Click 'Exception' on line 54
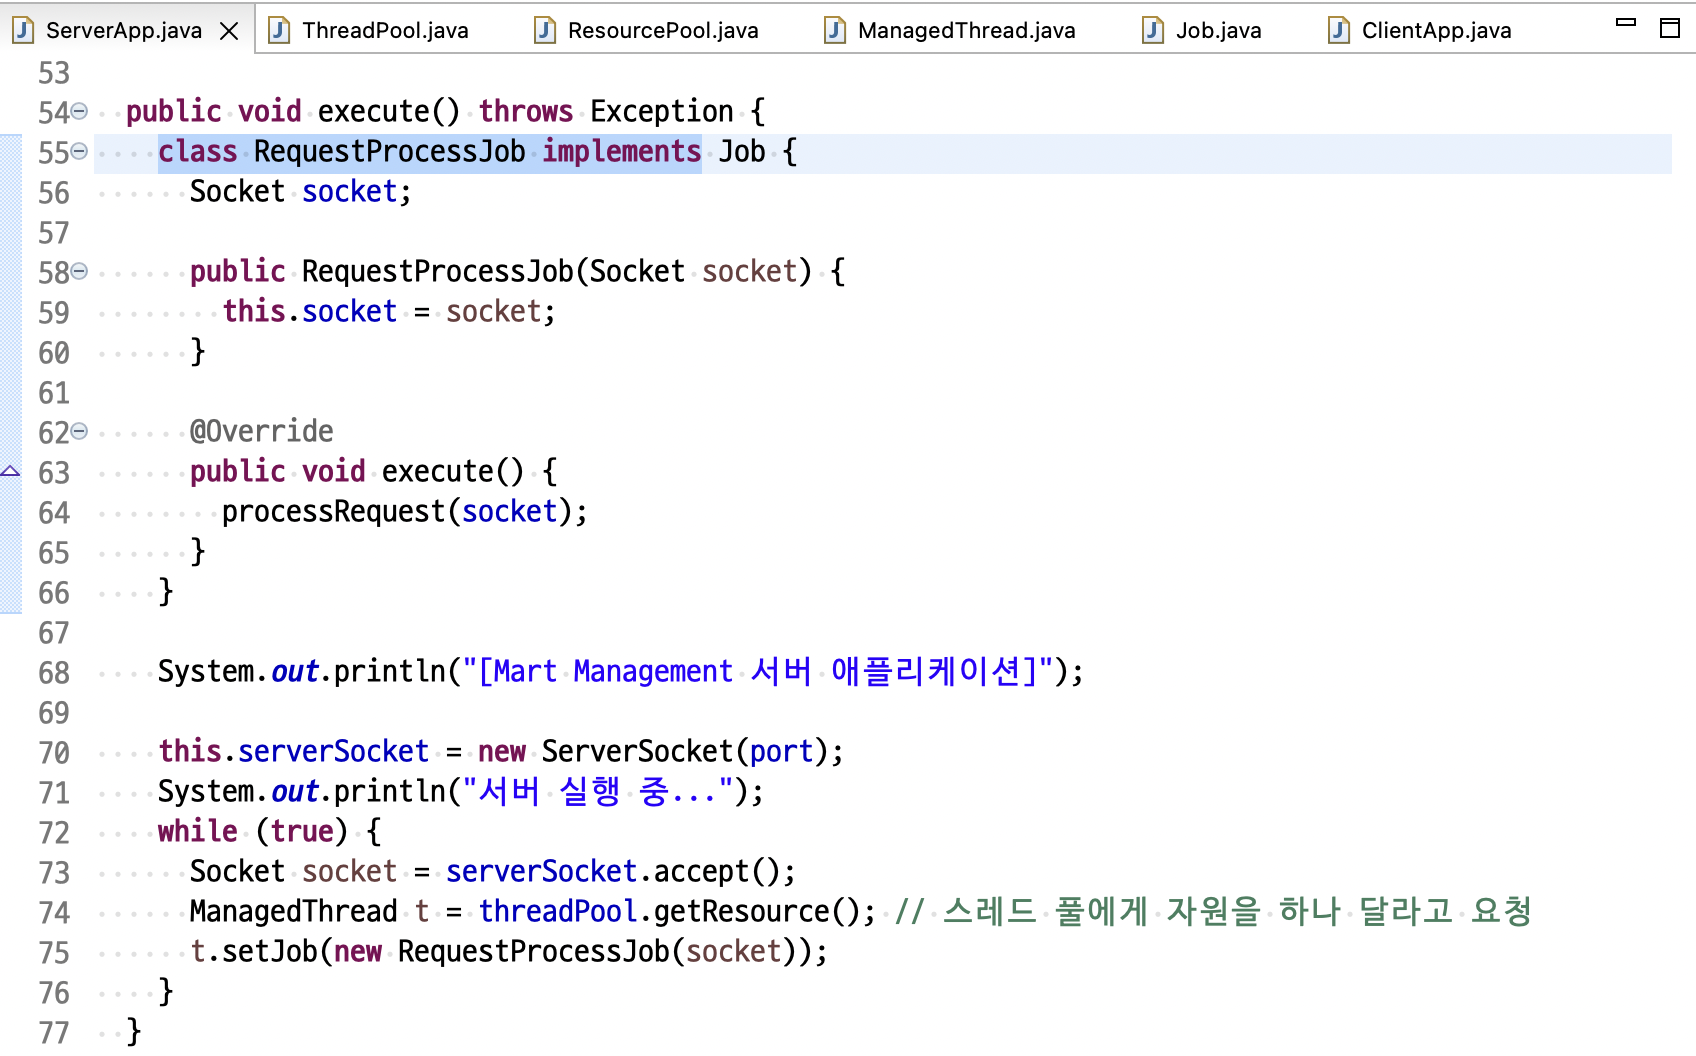 [662, 111]
